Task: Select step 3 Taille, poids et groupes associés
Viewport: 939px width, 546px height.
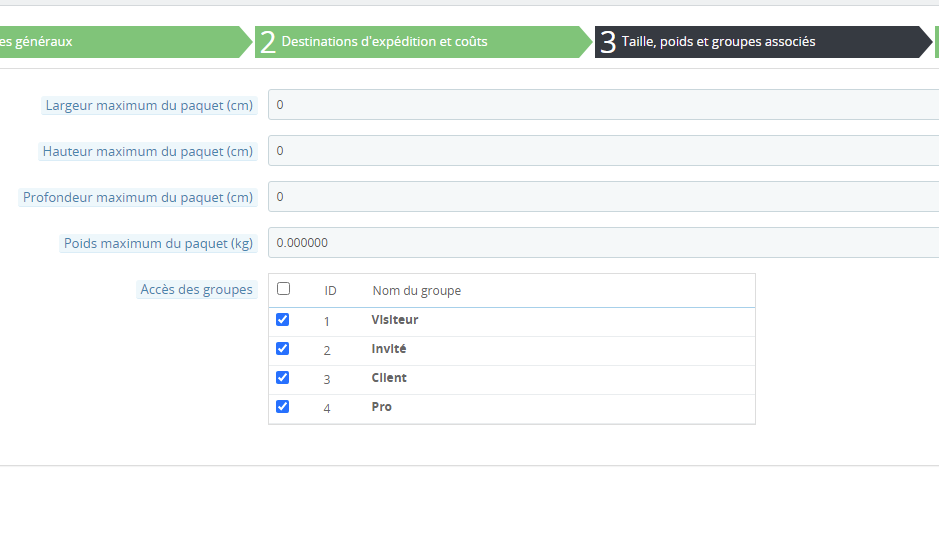Action: click(760, 42)
